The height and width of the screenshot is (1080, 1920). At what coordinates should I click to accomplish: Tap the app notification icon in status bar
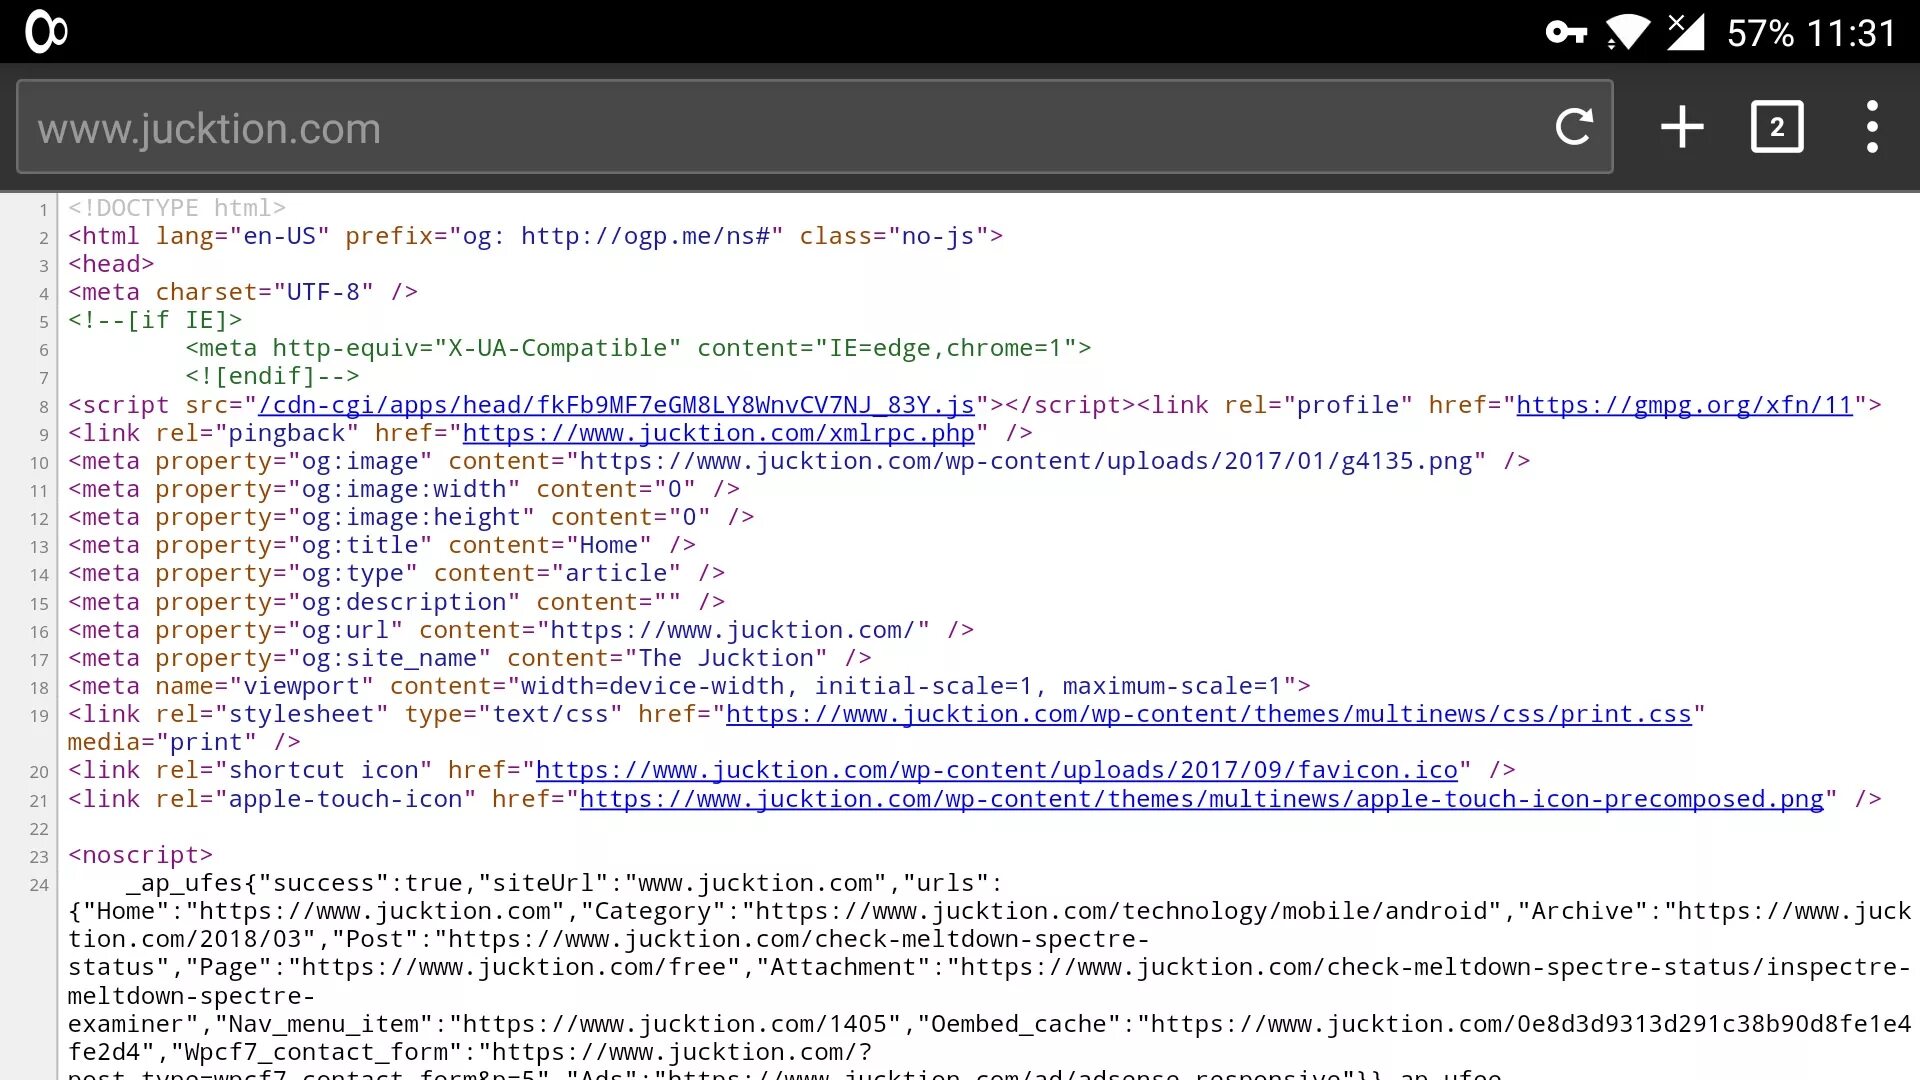coord(46,32)
